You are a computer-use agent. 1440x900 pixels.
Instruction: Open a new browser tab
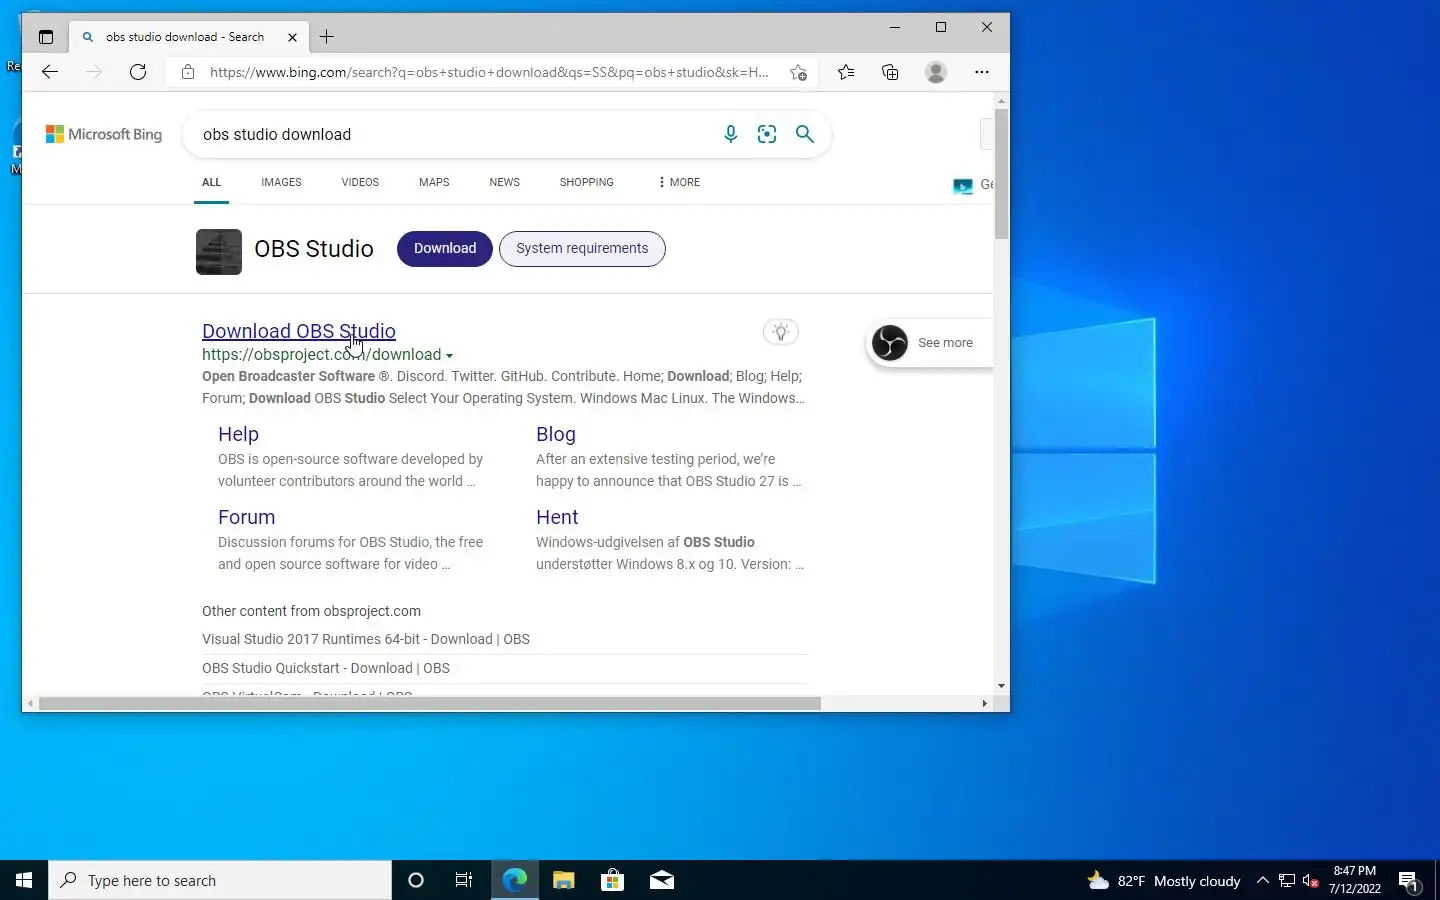(326, 37)
